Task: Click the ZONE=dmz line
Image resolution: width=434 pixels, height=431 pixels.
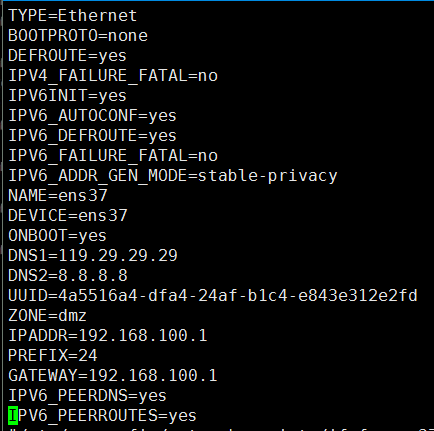Action: pos(47,316)
